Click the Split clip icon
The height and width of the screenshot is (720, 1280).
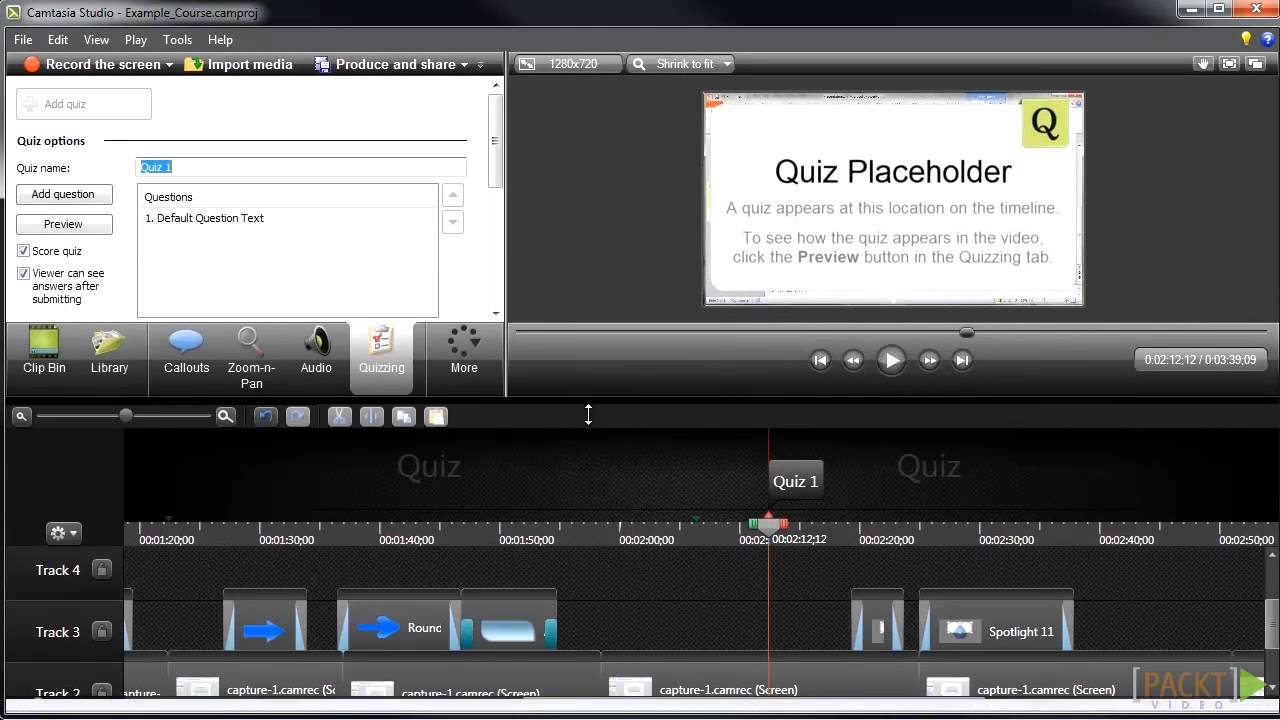[372, 416]
